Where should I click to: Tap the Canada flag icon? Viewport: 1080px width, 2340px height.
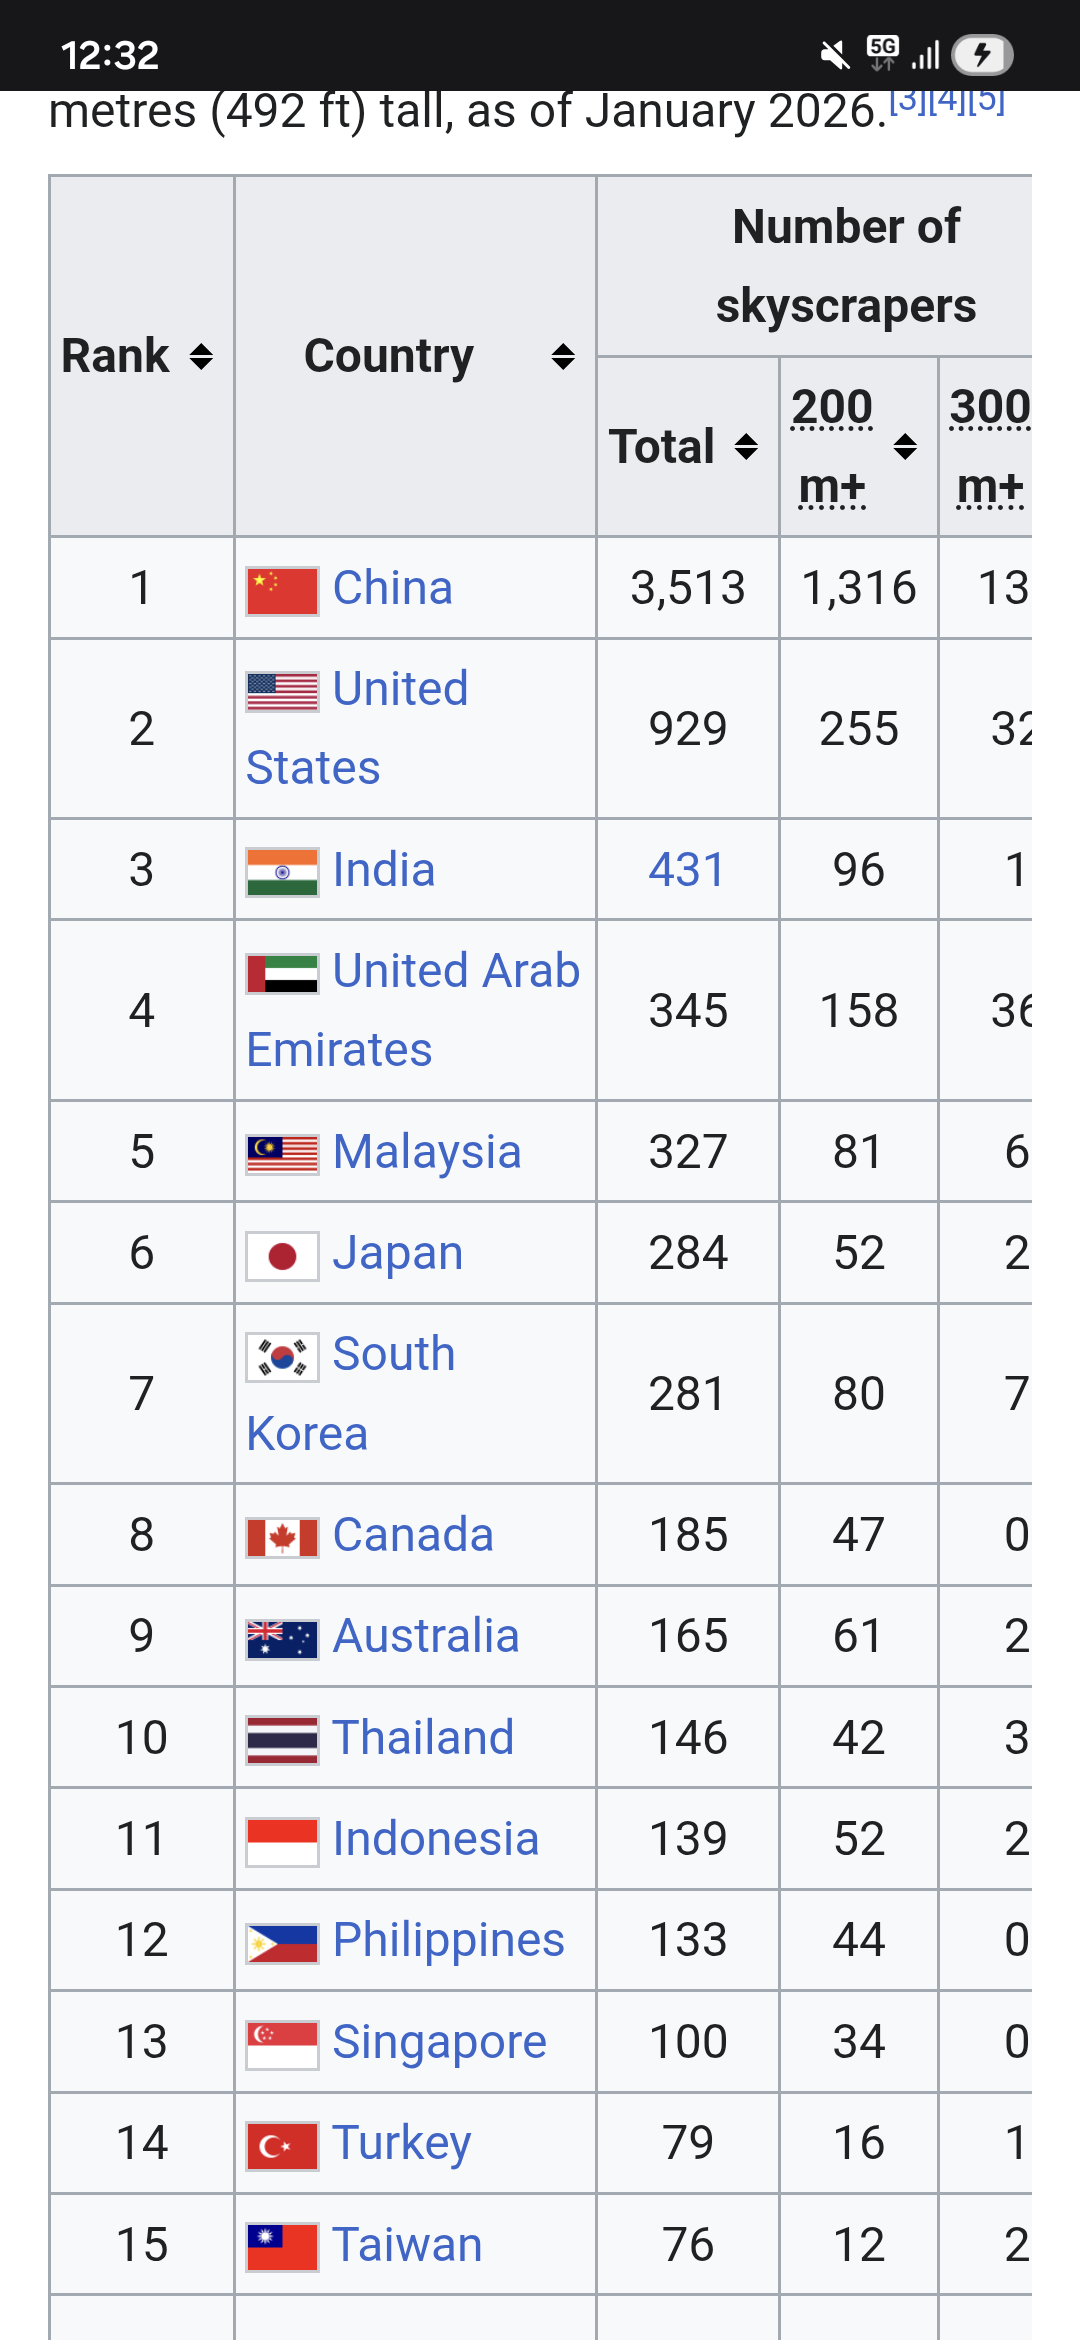(x=282, y=1537)
